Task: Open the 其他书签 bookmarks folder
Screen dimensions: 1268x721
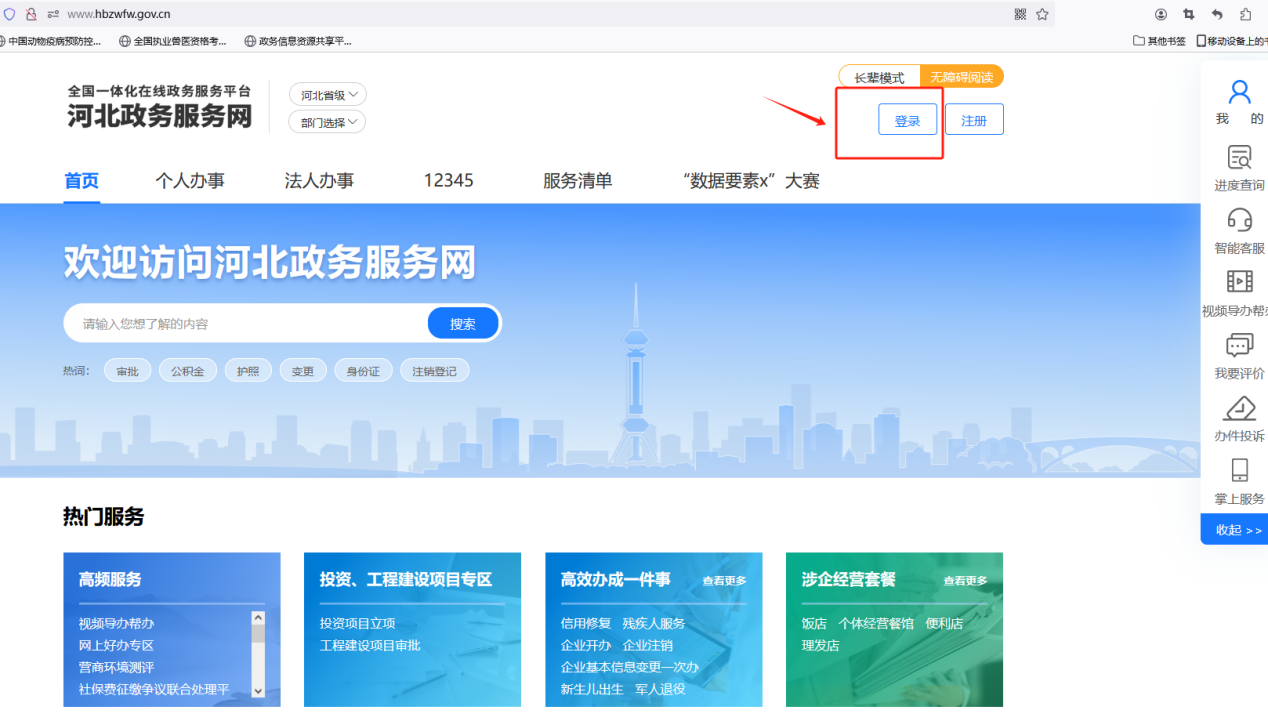Action: [1159, 41]
